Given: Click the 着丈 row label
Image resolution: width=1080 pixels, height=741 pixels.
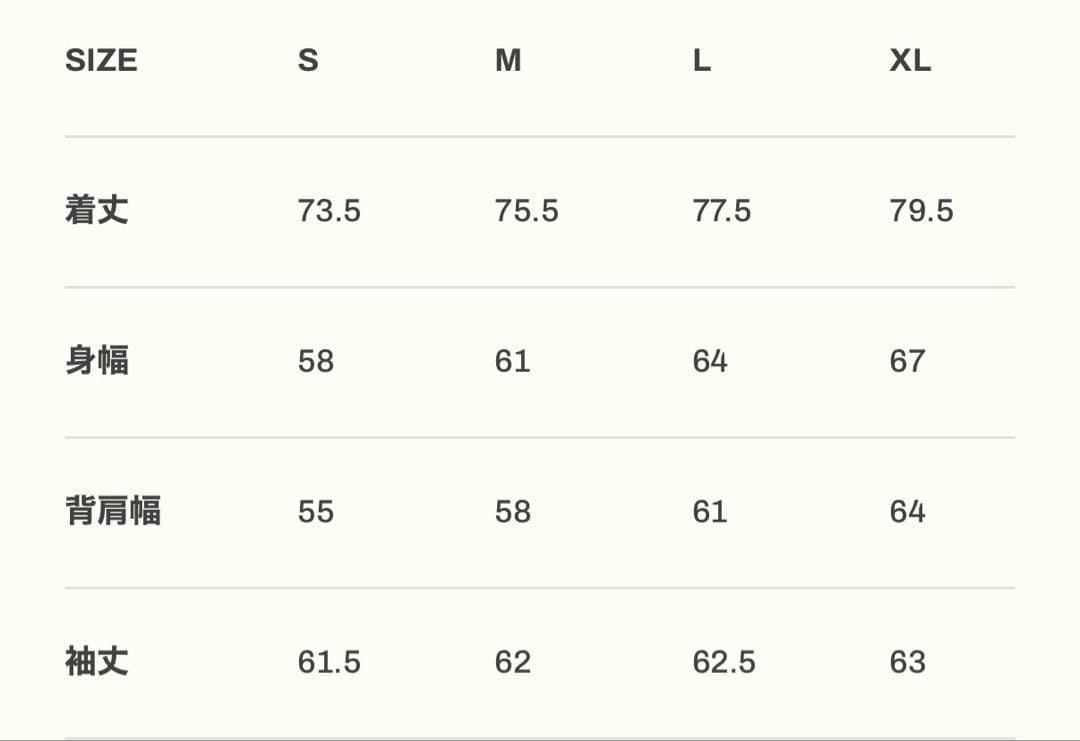Looking at the screenshot, I should 97,211.
